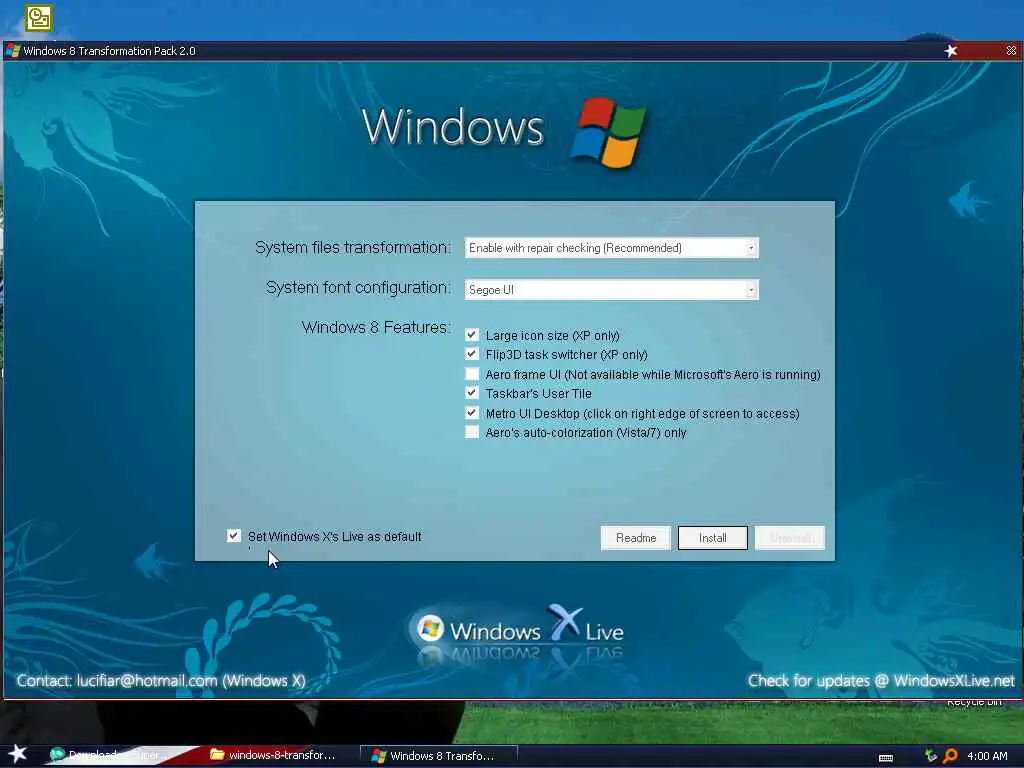Click the System font configuration label

[358, 287]
